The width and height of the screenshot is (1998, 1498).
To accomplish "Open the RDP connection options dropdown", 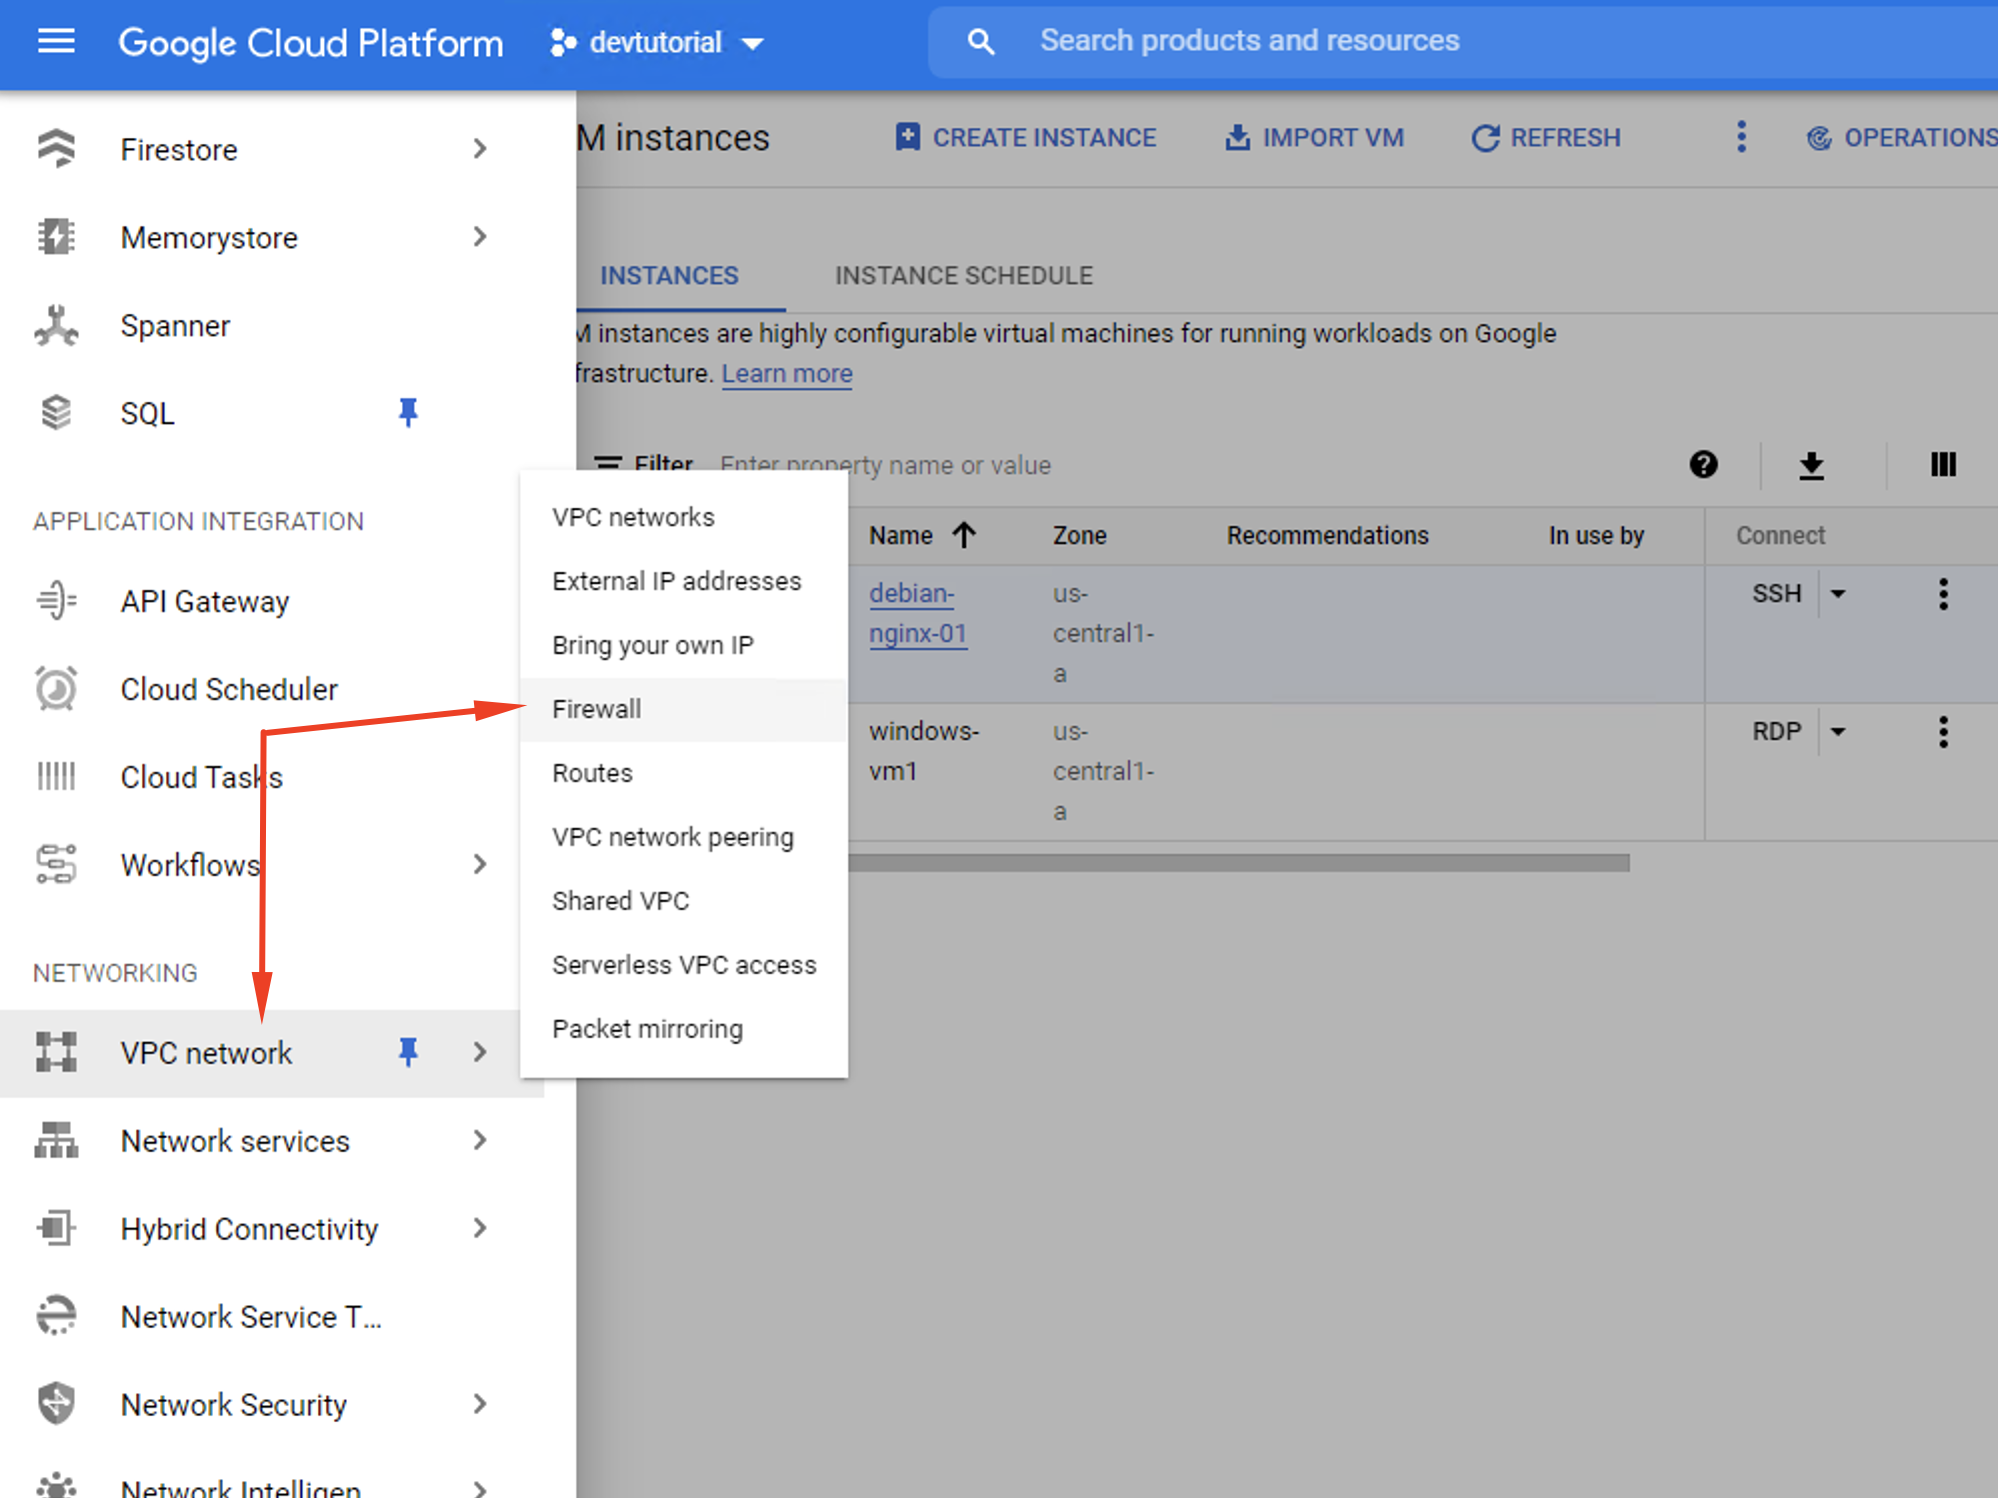I will point(1838,732).
